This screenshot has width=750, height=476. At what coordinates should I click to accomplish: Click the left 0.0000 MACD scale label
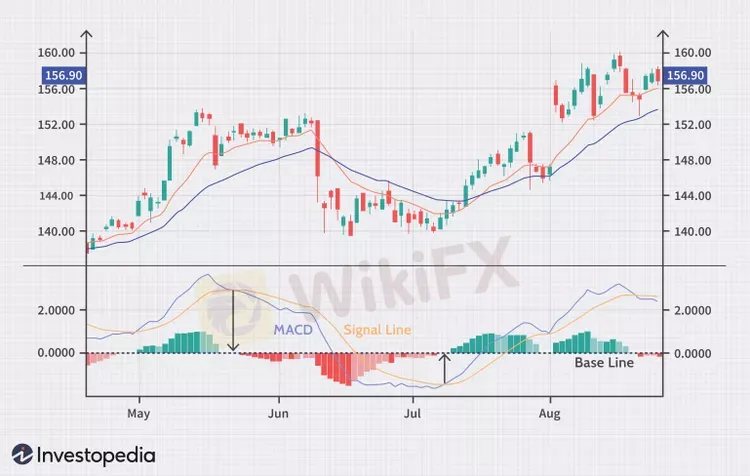tap(56, 353)
